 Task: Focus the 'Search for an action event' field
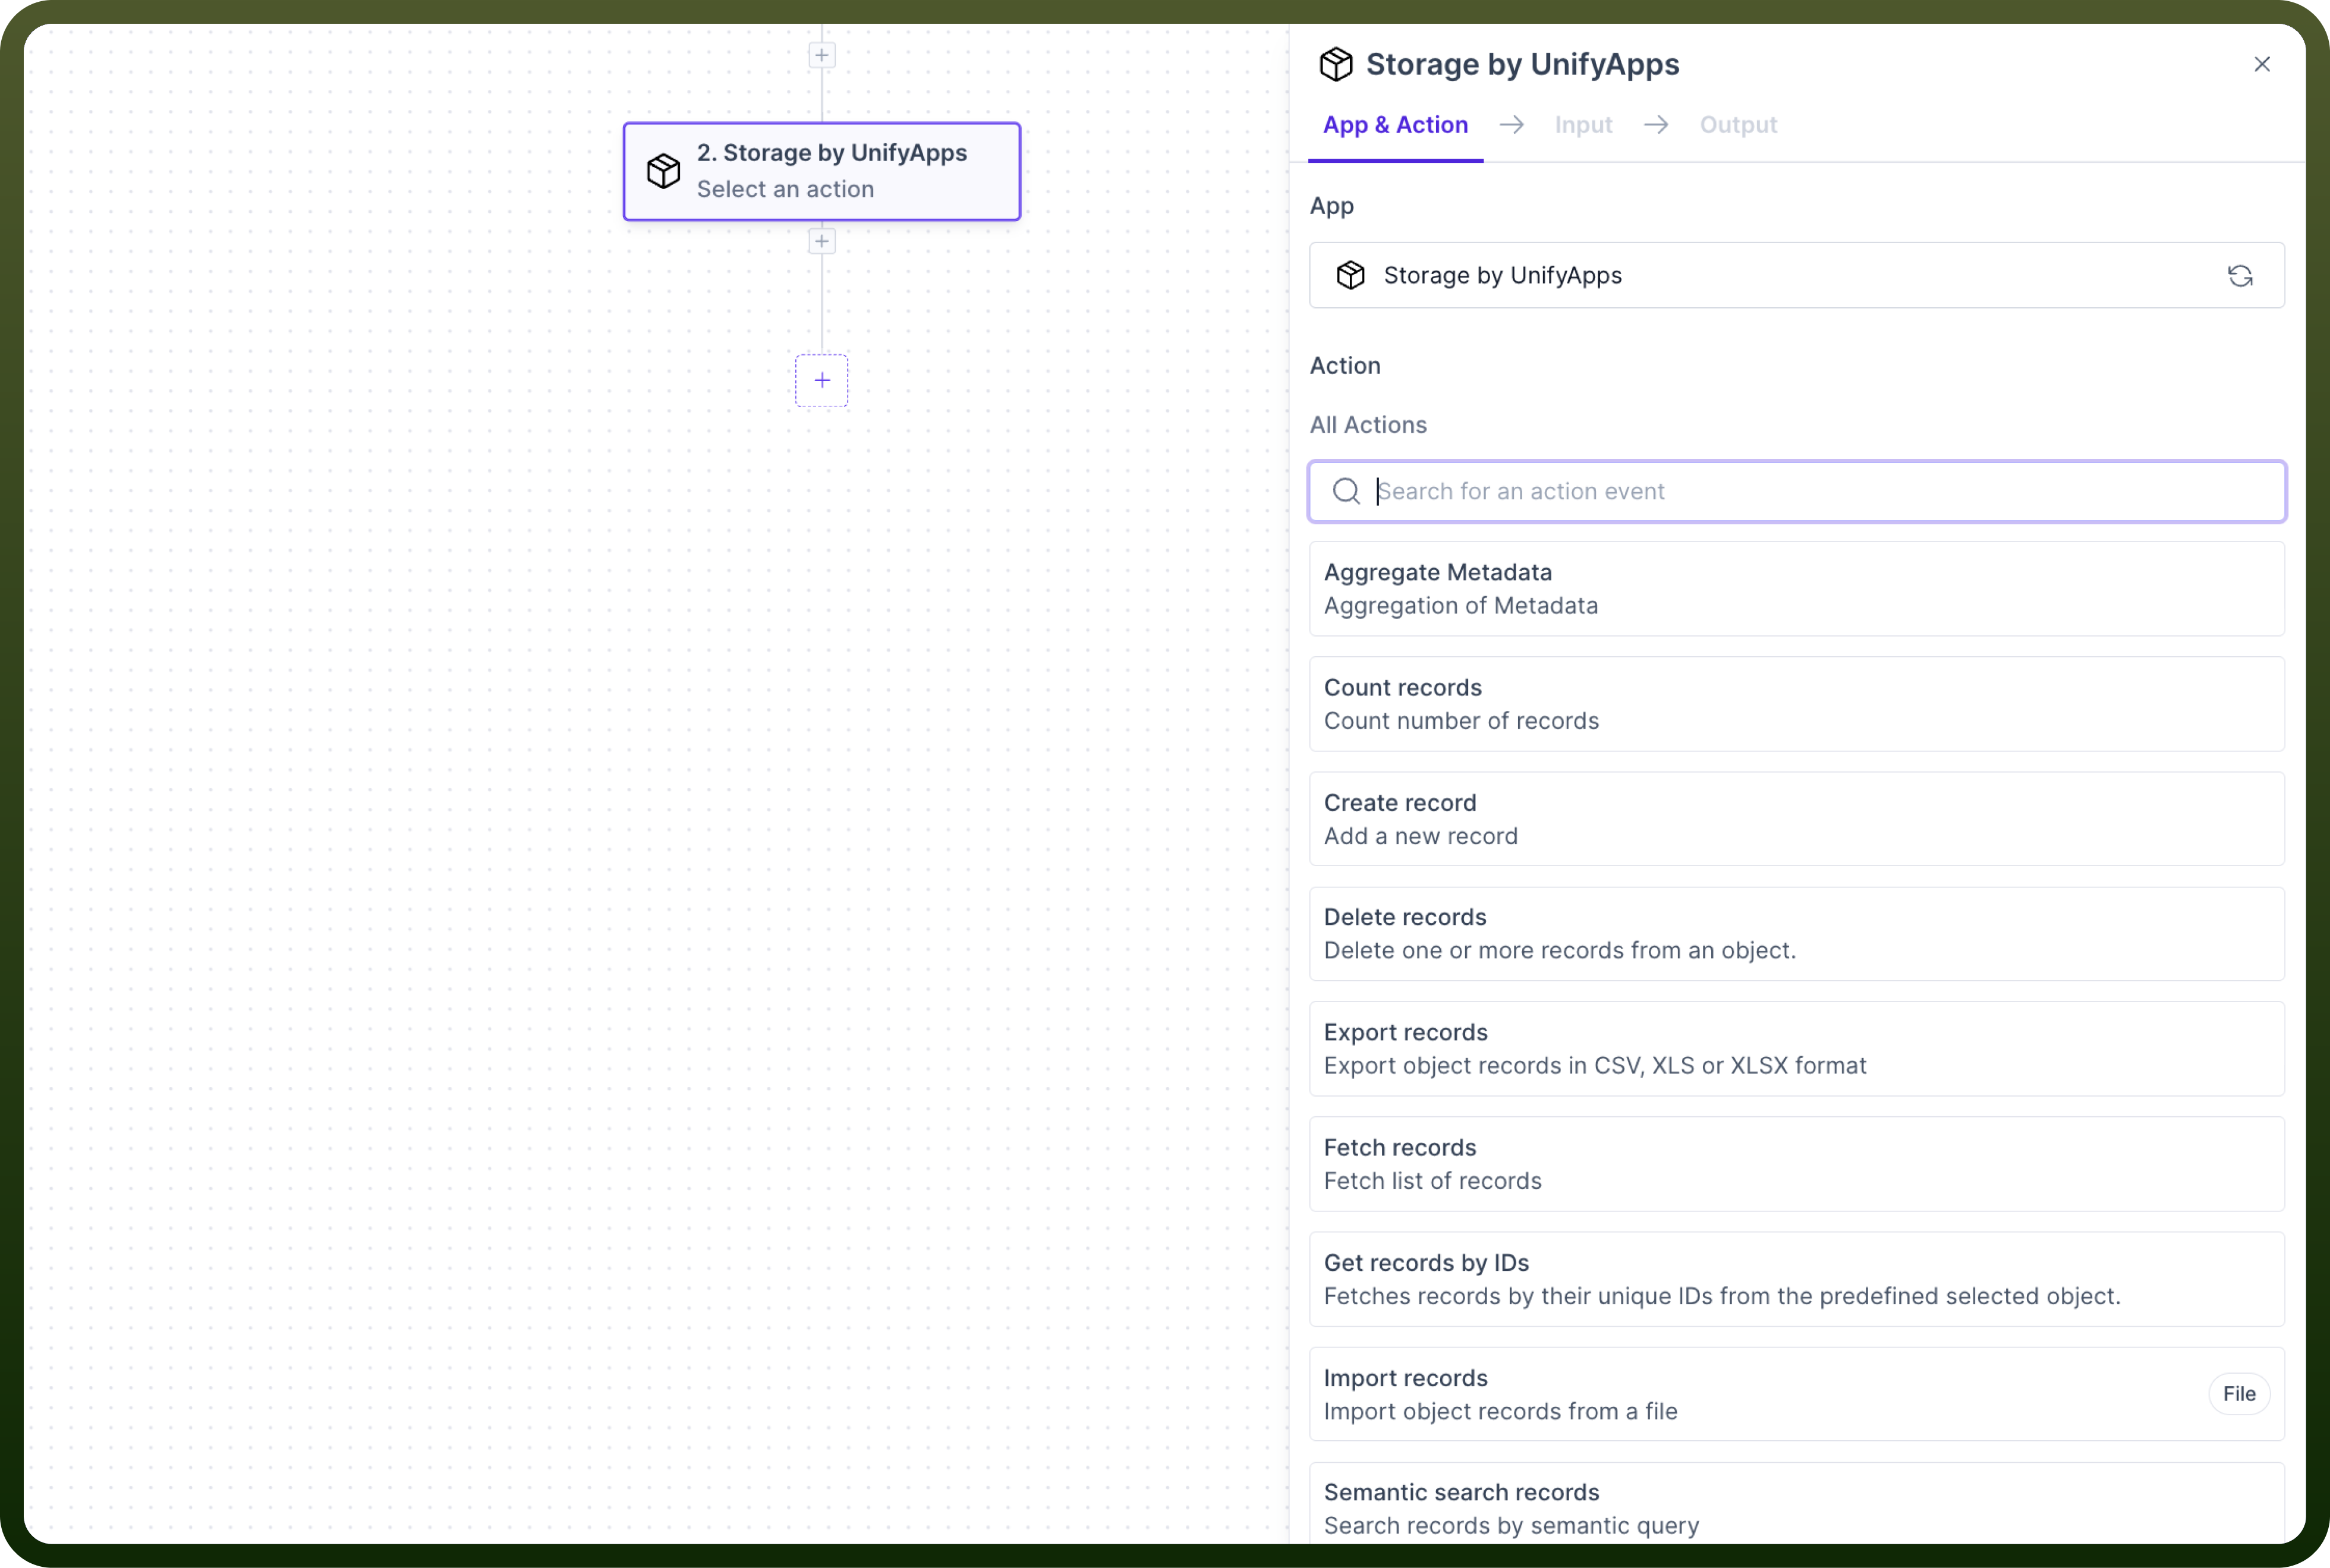(1797, 491)
